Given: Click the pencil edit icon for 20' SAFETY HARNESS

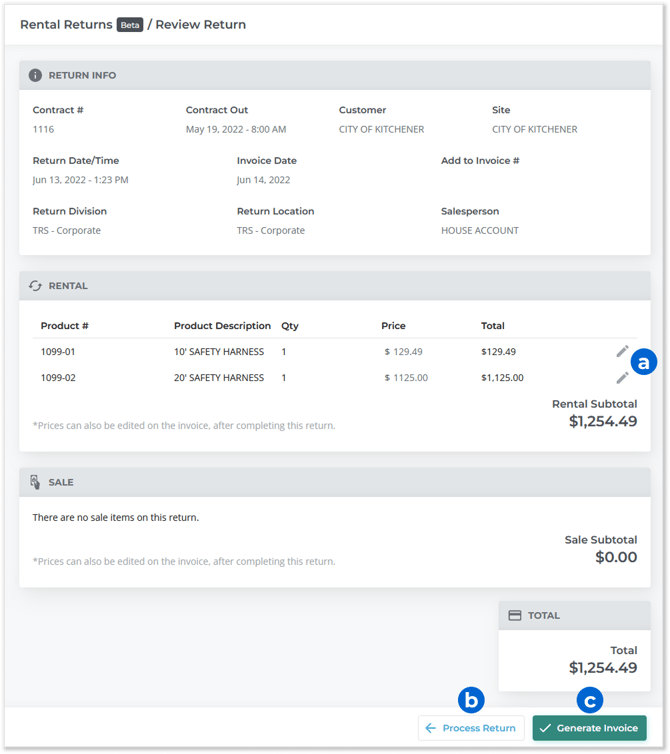Looking at the screenshot, I should coord(622,377).
